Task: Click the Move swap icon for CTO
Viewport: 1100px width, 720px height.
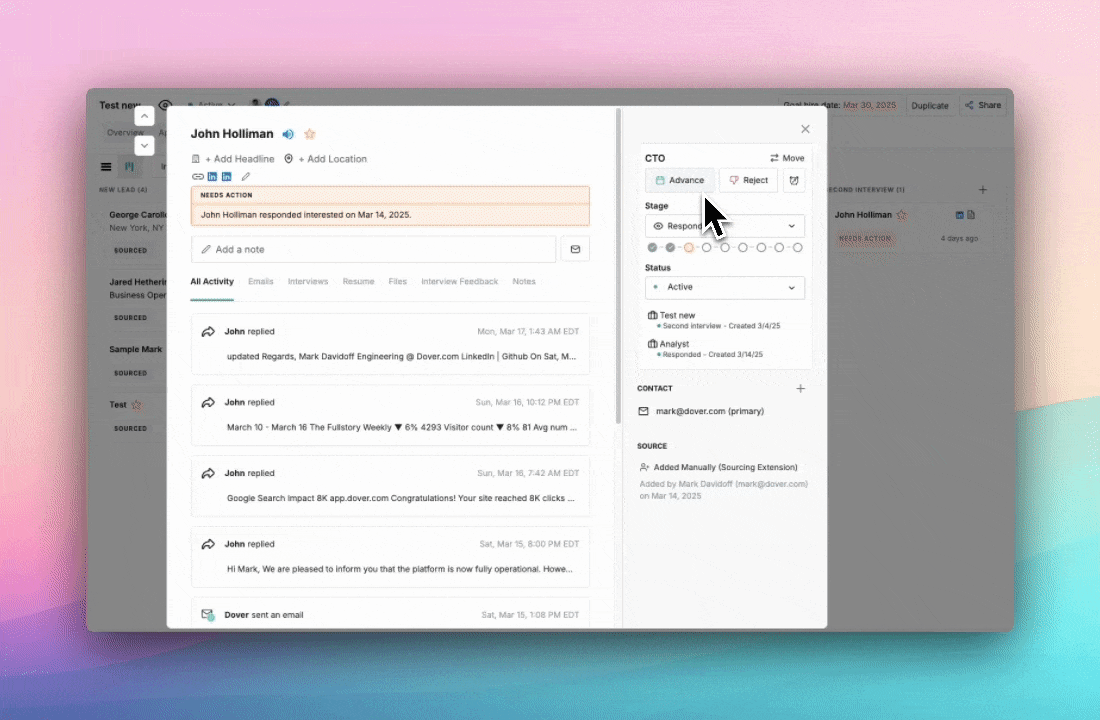Action: (775, 158)
